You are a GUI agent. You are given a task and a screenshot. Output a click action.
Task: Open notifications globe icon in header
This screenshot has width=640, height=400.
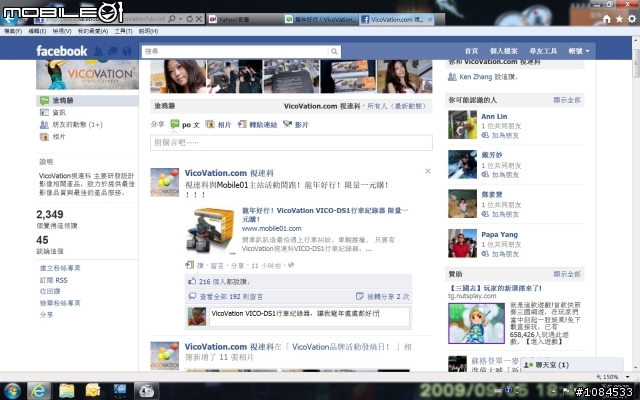pos(127,51)
